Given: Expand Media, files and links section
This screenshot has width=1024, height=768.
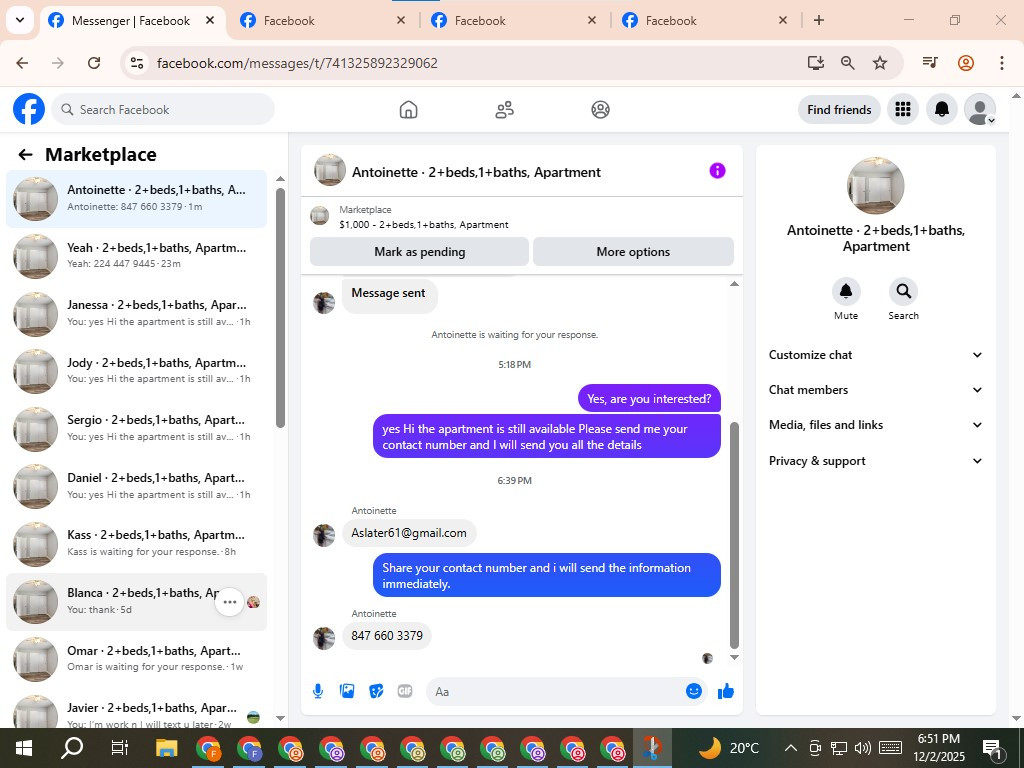Looking at the screenshot, I should 875,425.
